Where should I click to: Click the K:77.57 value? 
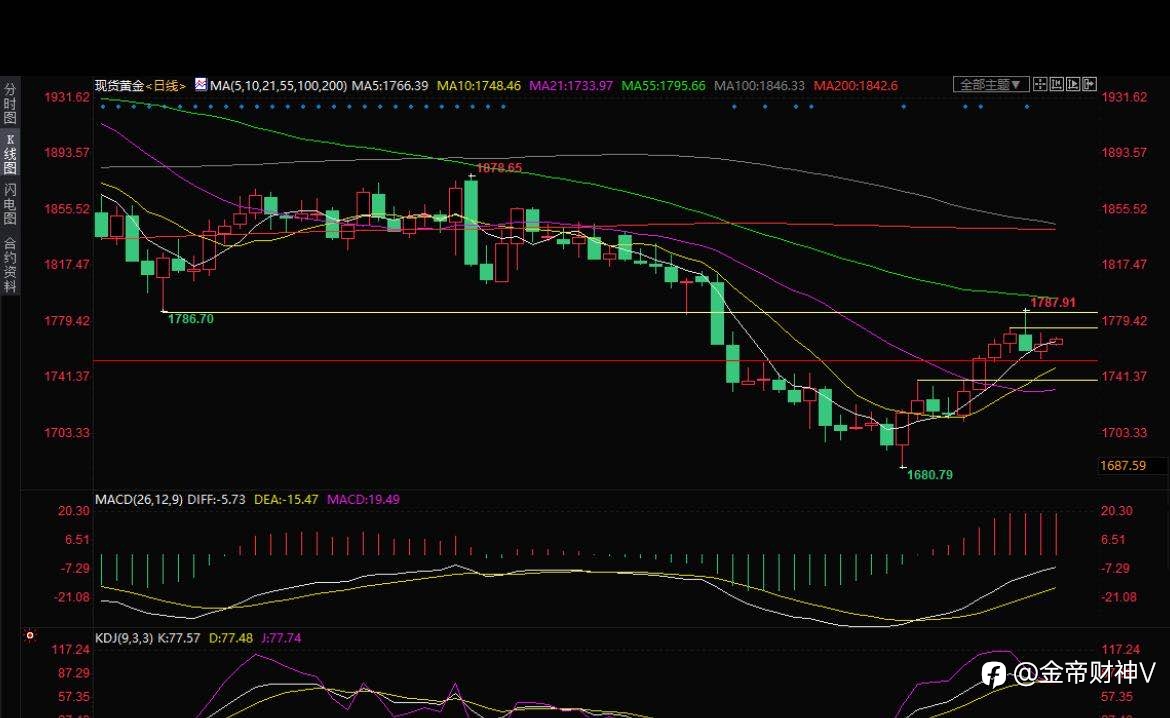(178, 638)
